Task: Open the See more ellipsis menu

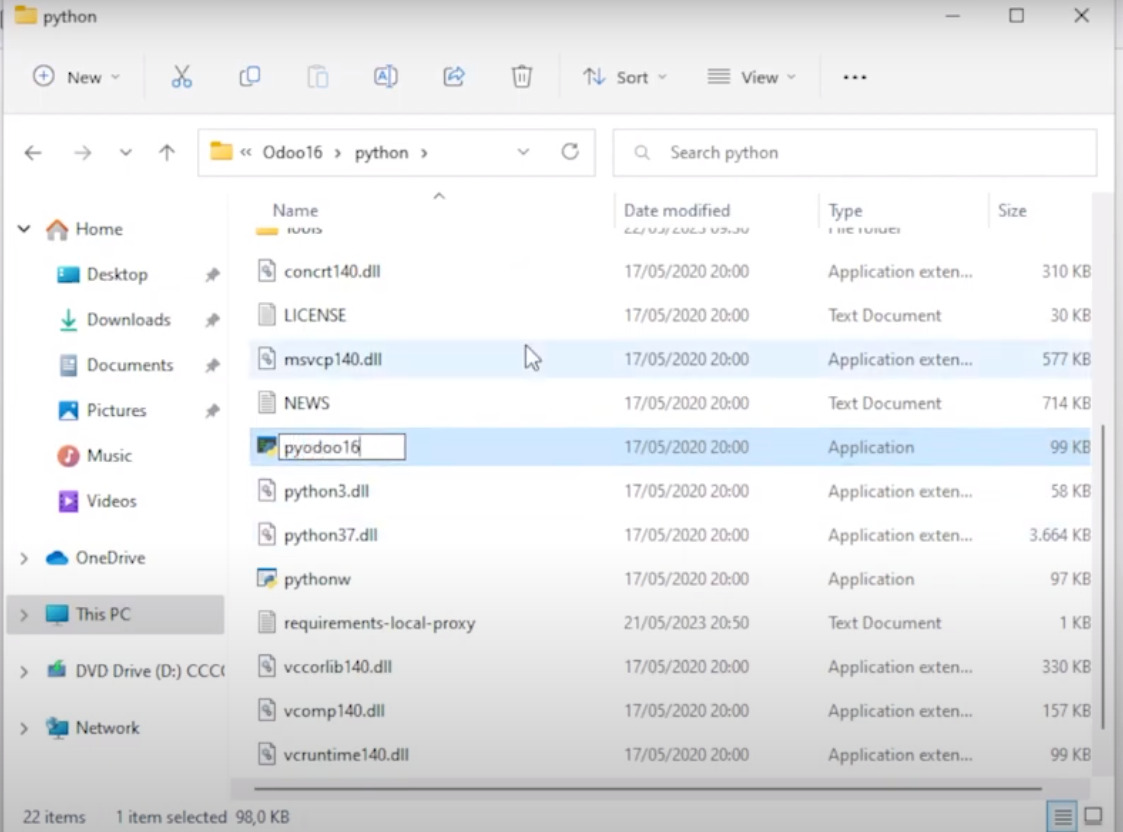Action: [x=854, y=77]
